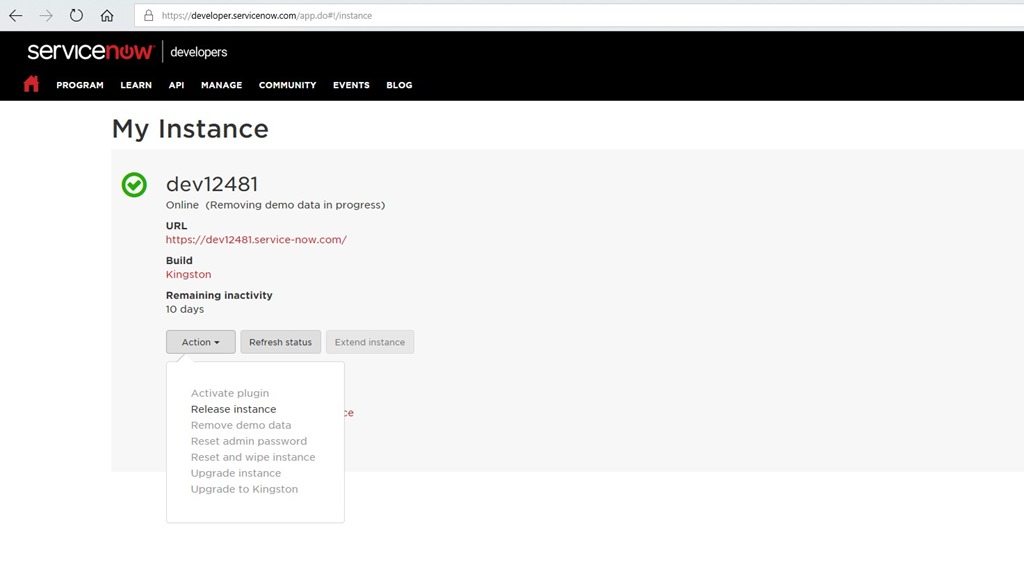Click the Kingston build link

pyautogui.click(x=188, y=274)
